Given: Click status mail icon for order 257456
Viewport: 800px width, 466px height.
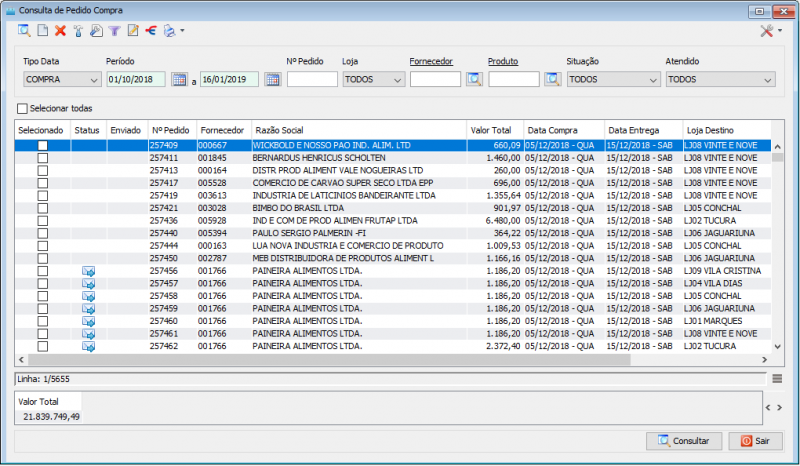Looking at the screenshot, I should coord(89,271).
